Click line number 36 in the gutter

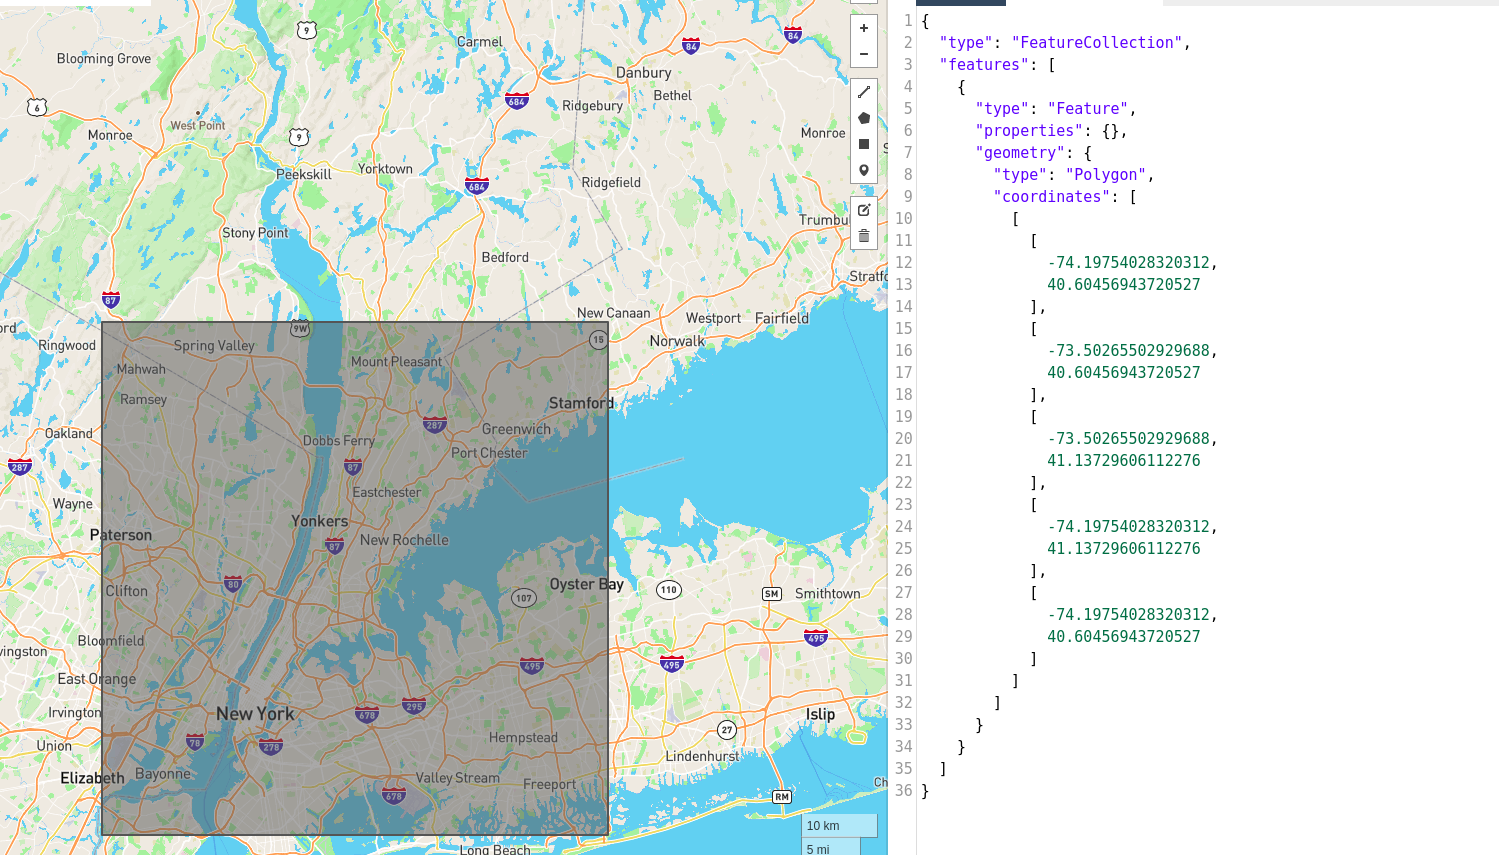903,791
